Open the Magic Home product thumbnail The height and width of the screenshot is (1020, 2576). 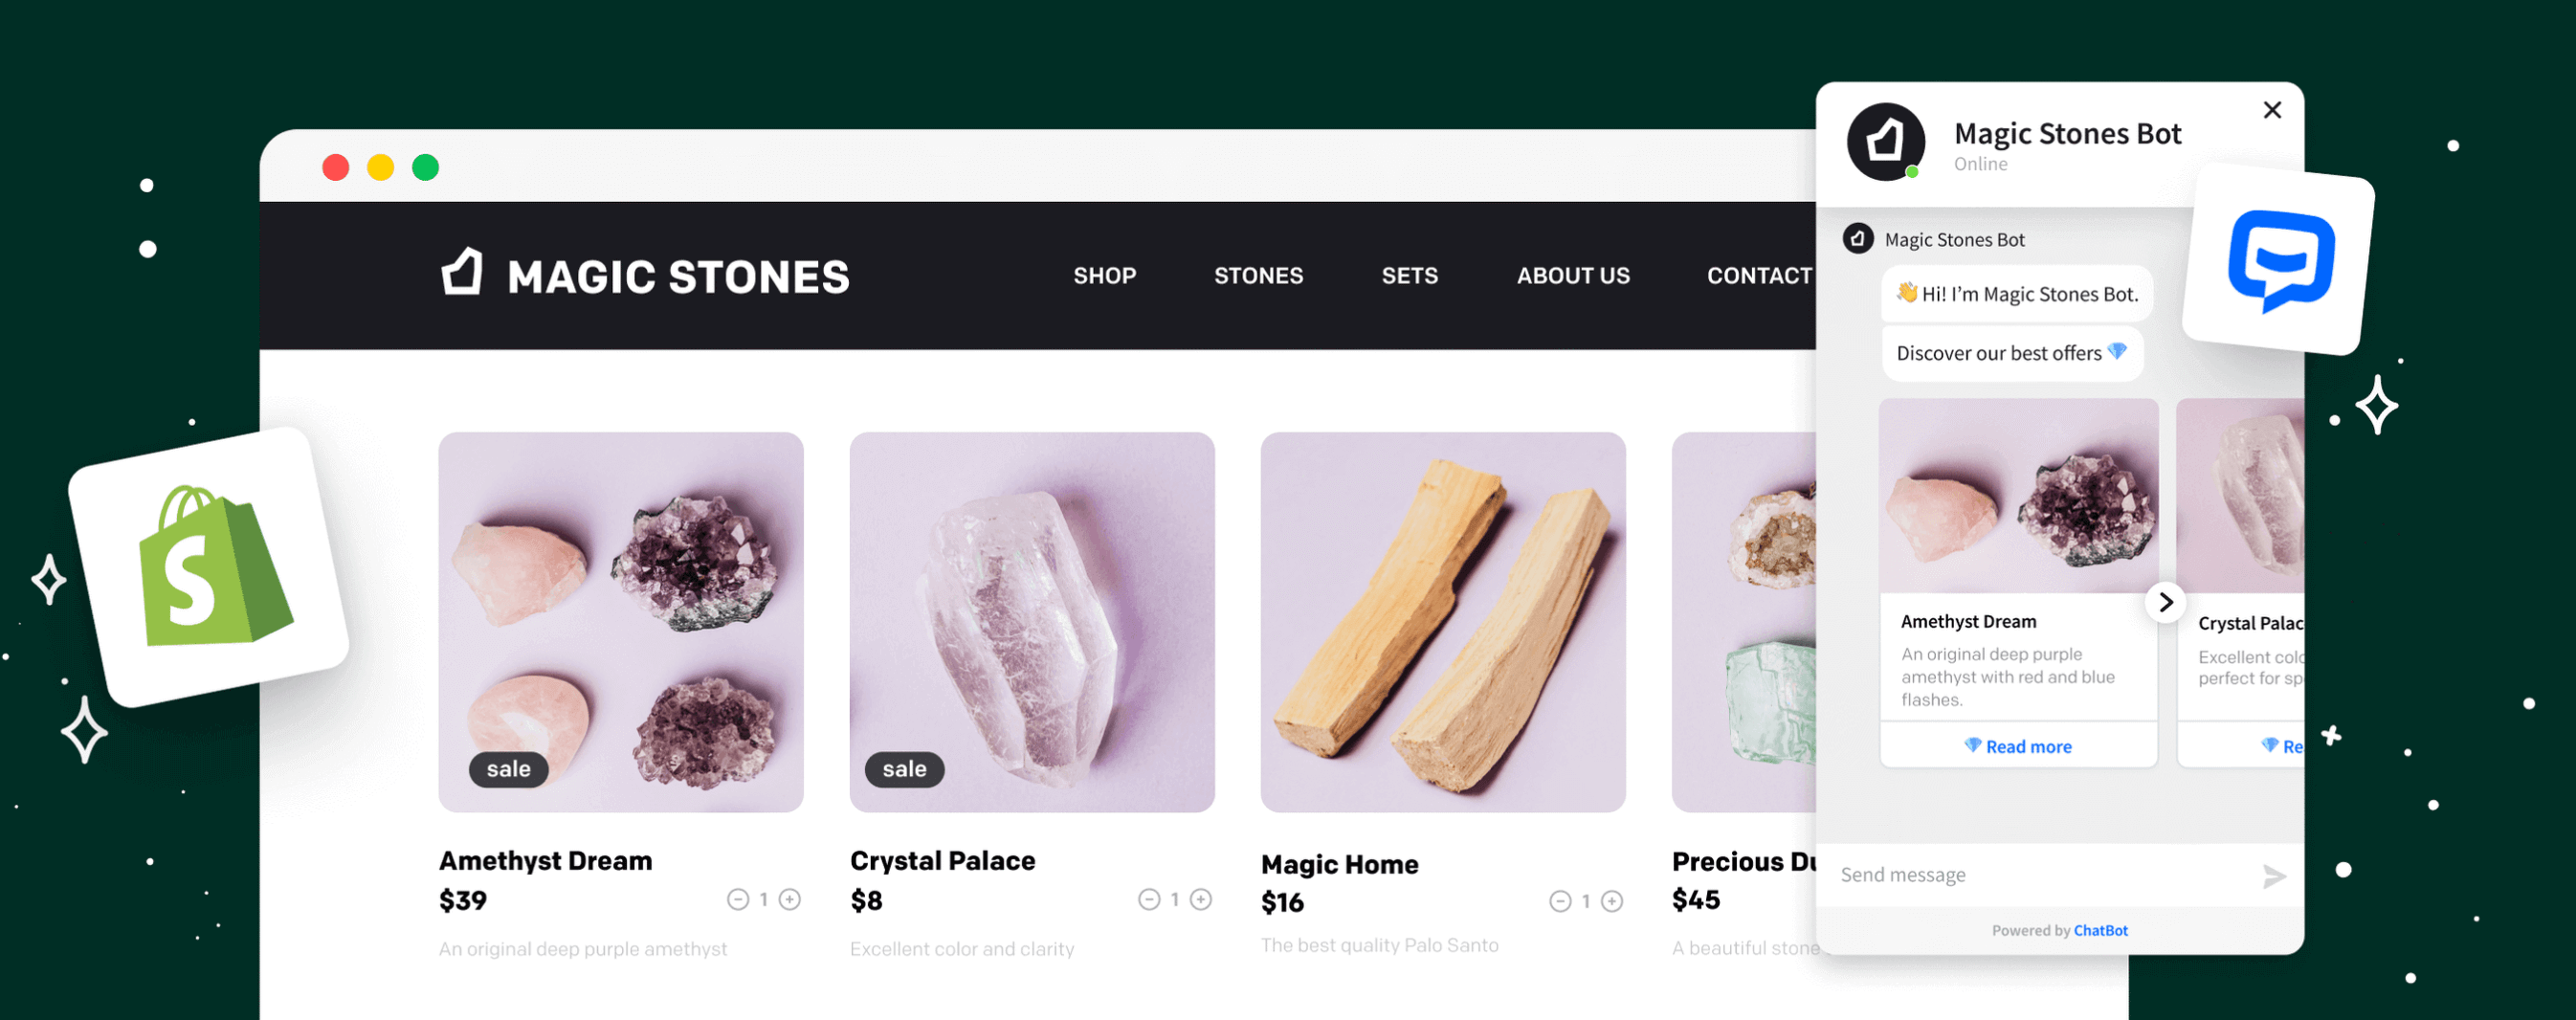(x=1443, y=622)
